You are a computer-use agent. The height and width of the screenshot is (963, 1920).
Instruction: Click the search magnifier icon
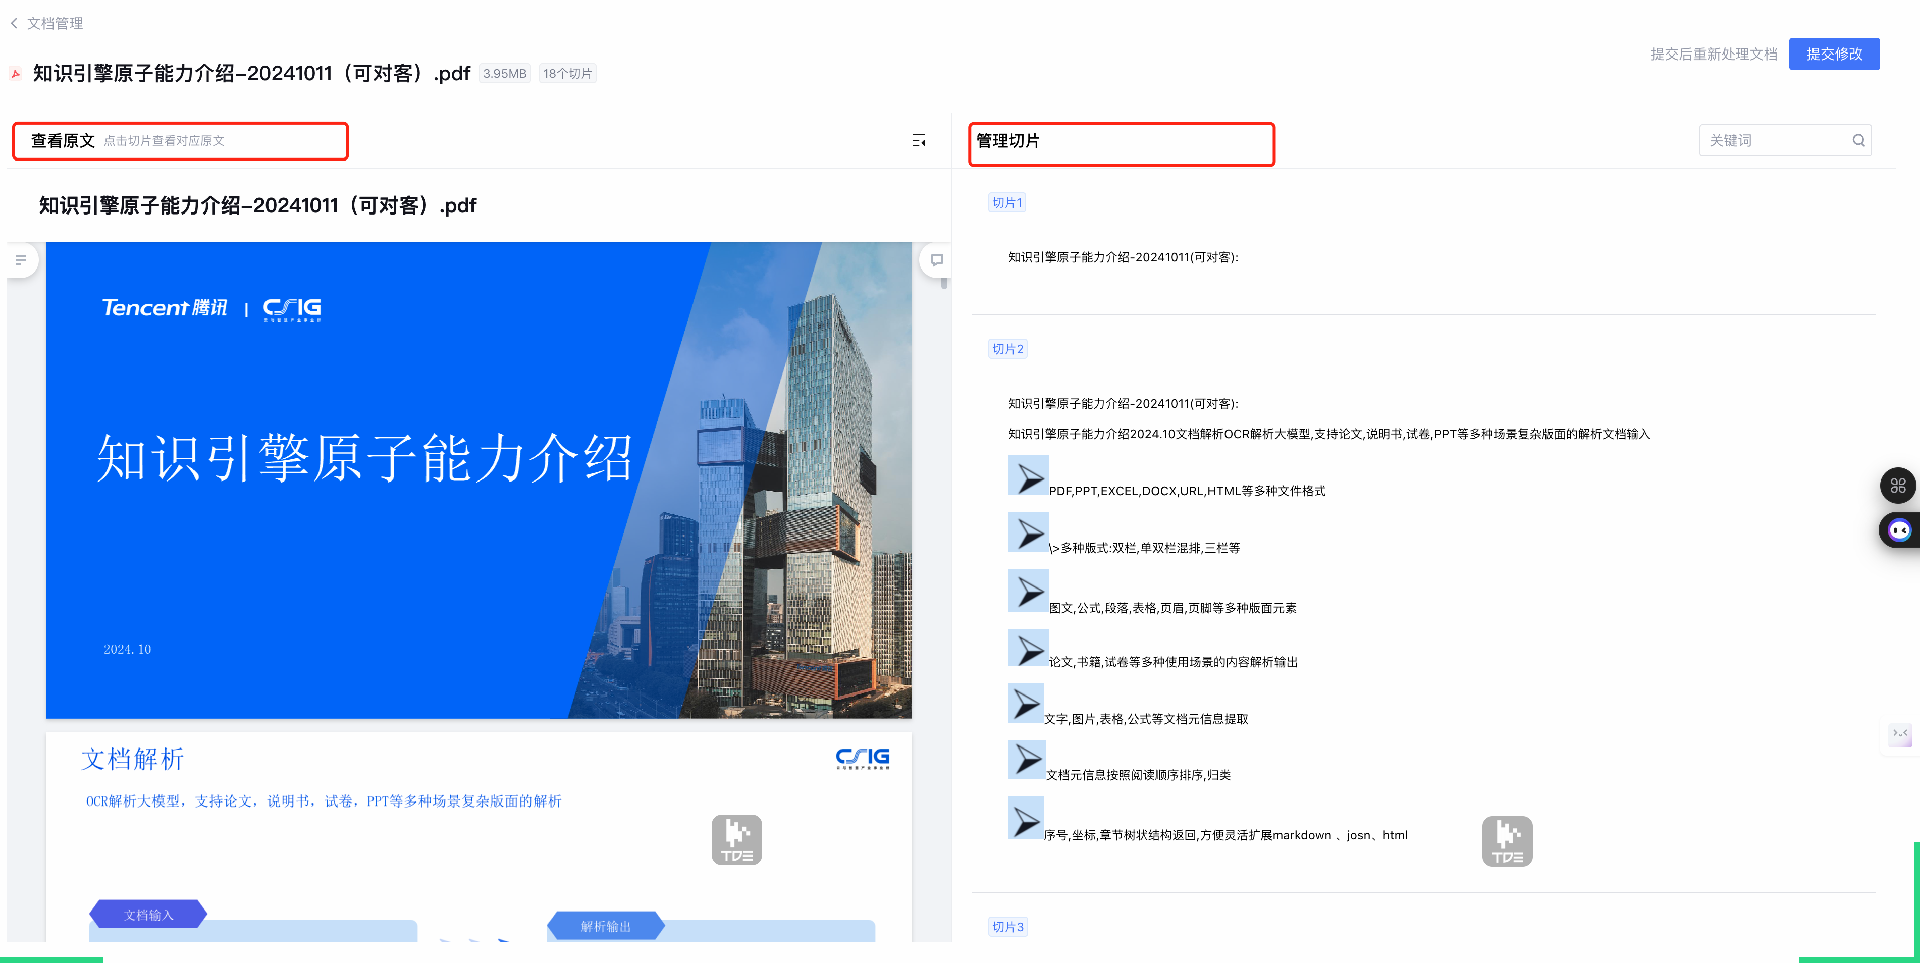[1858, 141]
